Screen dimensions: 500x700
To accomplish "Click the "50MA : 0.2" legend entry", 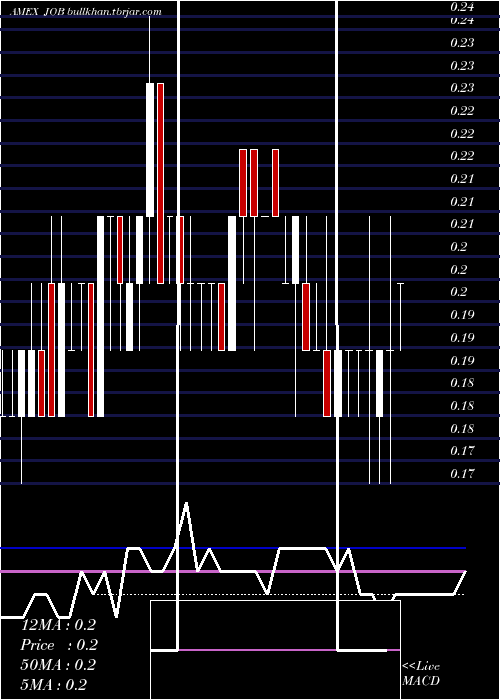I will 58,665.
